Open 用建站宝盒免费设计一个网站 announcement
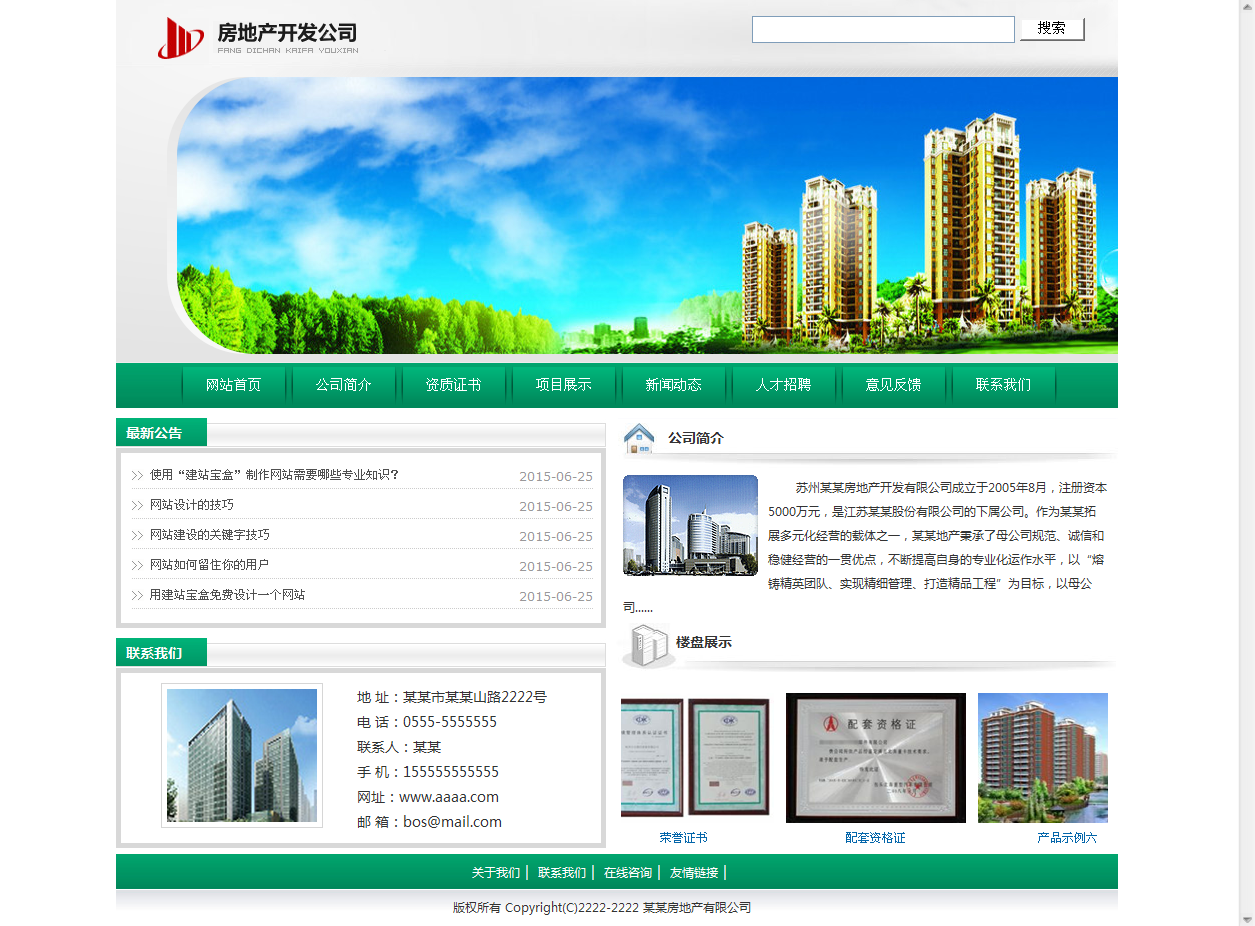The image size is (1255, 926). click(227, 595)
